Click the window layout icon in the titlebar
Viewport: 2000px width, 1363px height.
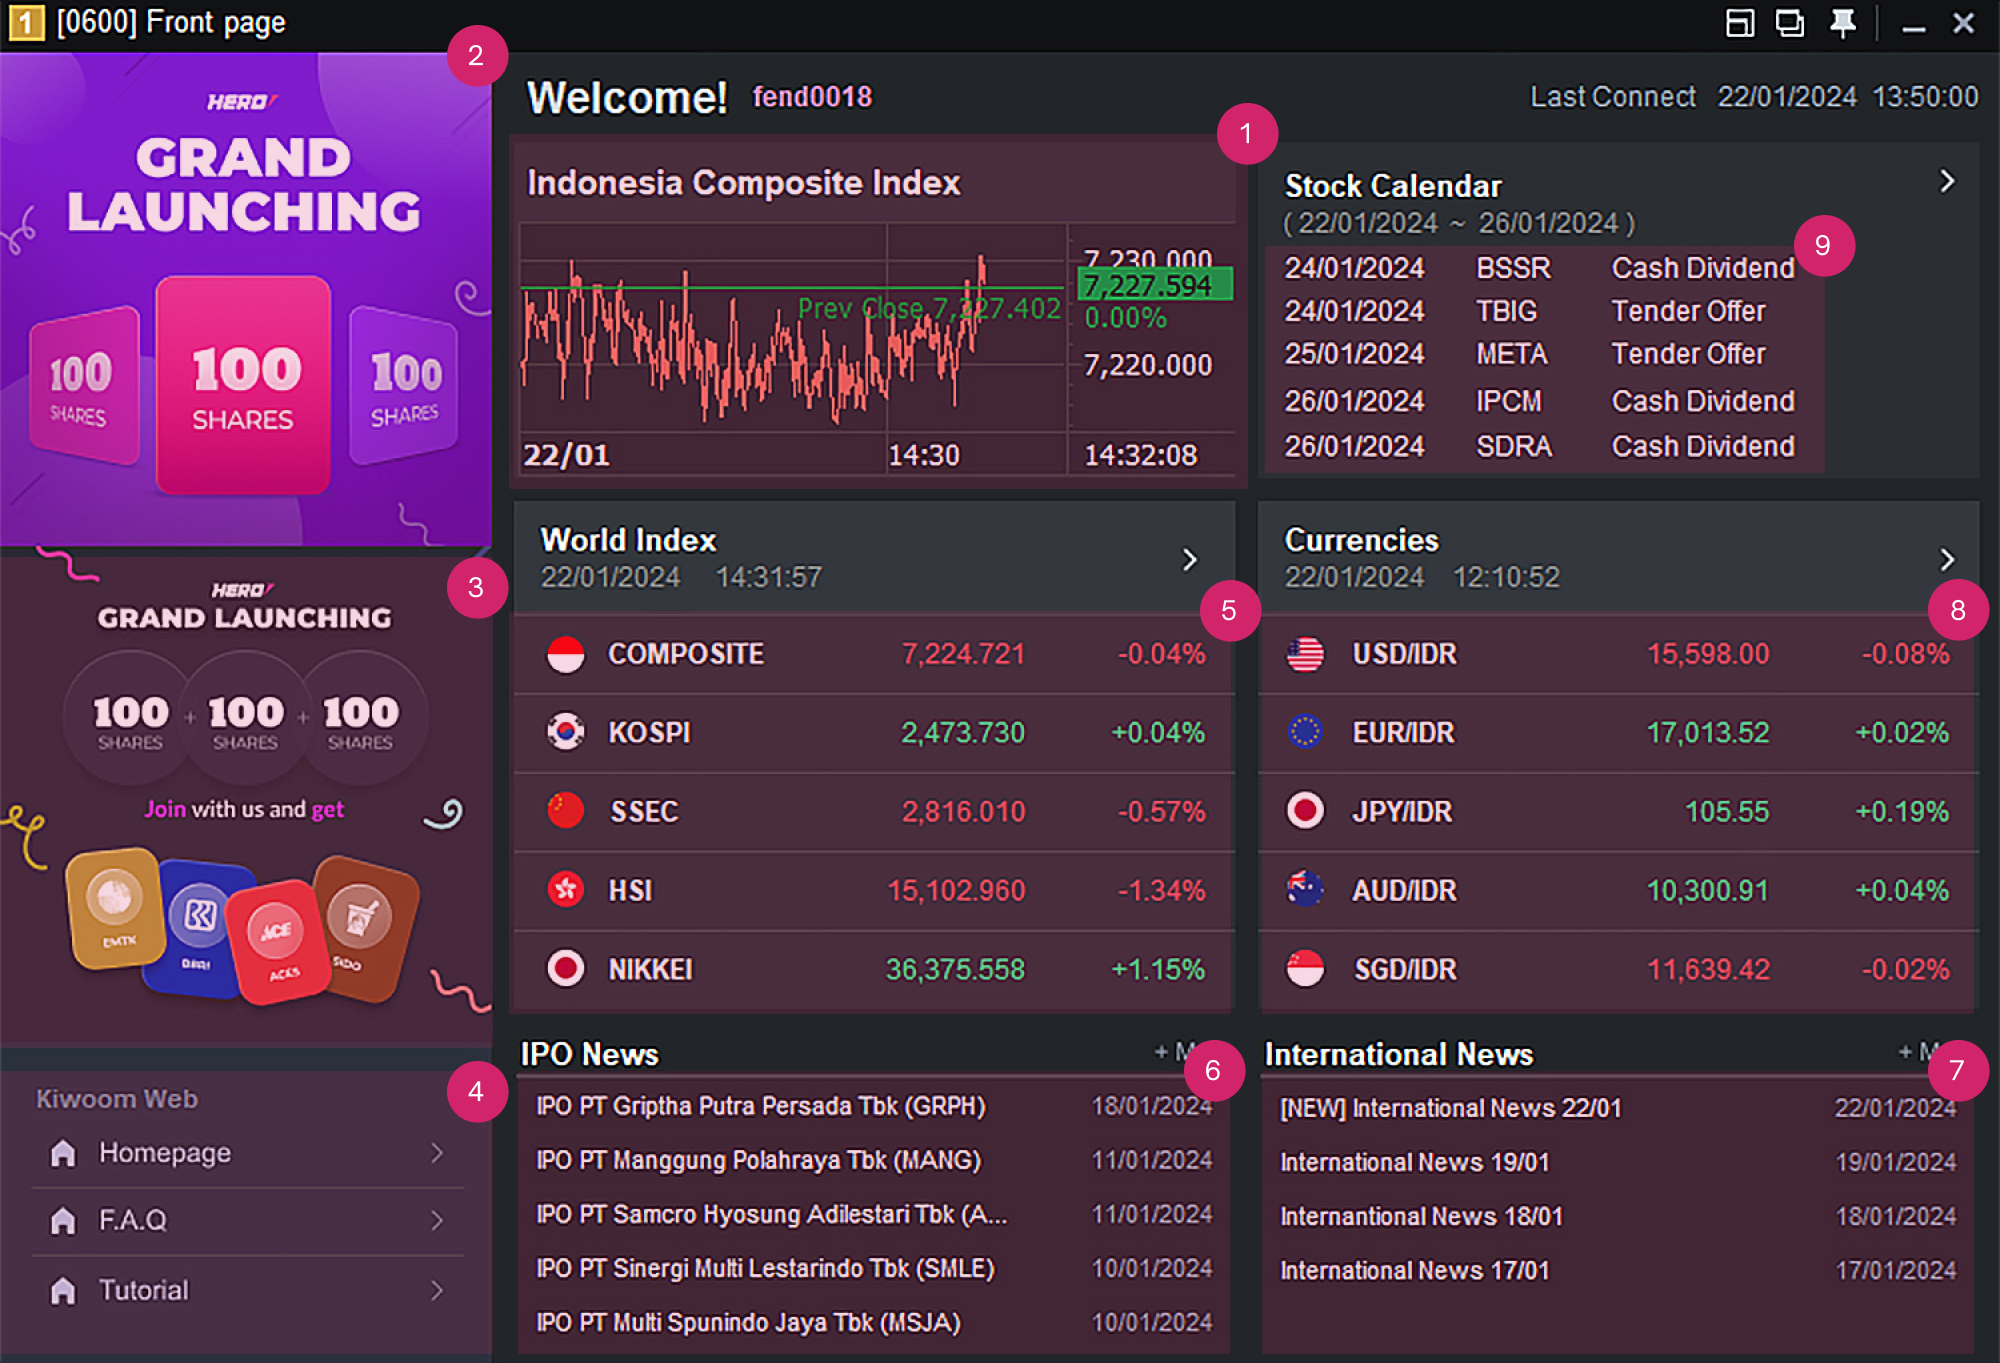pyautogui.click(x=1739, y=22)
